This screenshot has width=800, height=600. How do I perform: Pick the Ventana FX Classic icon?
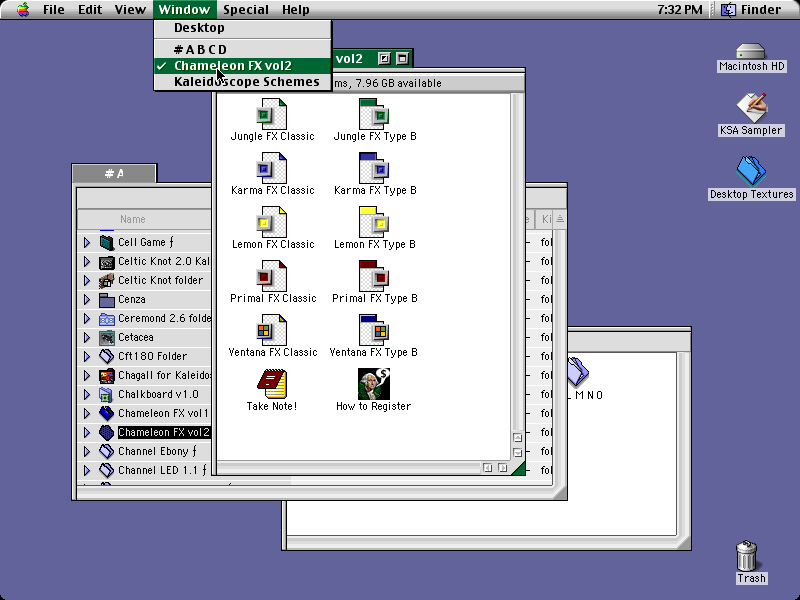click(x=271, y=331)
